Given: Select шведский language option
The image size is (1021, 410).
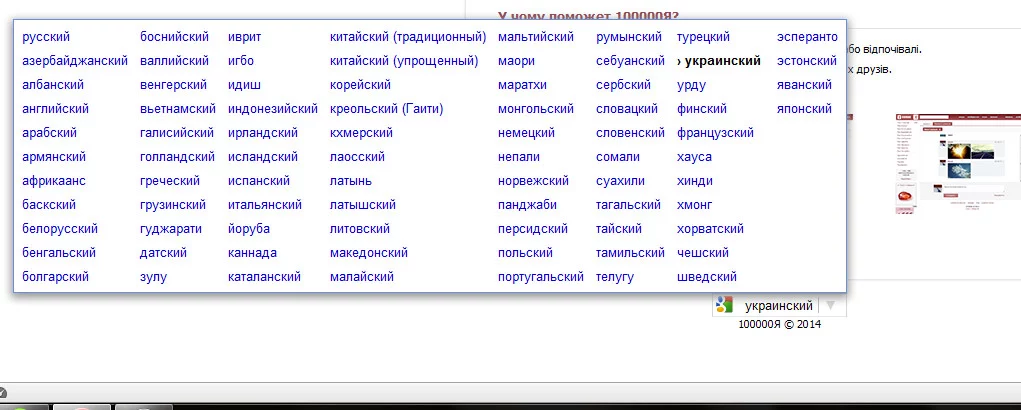Looking at the screenshot, I should 707,277.
